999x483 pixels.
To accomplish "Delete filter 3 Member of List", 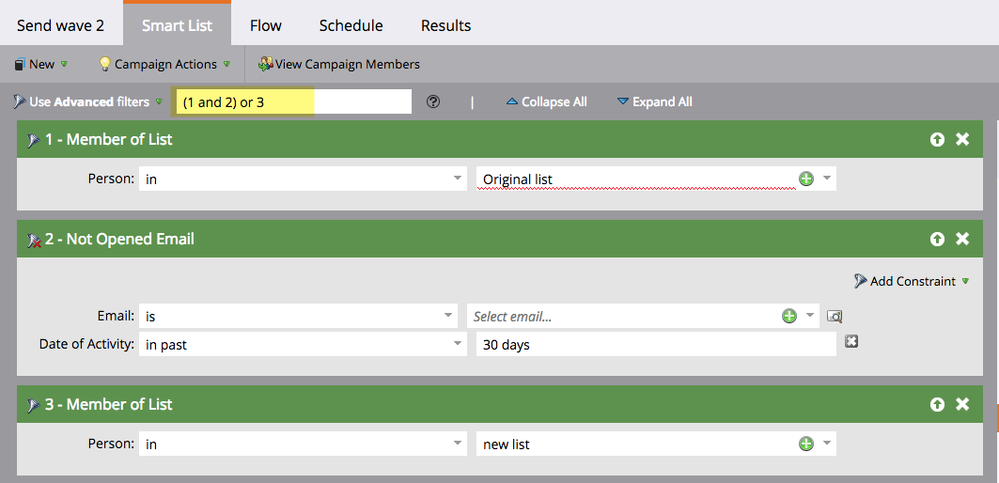I will tap(962, 405).
